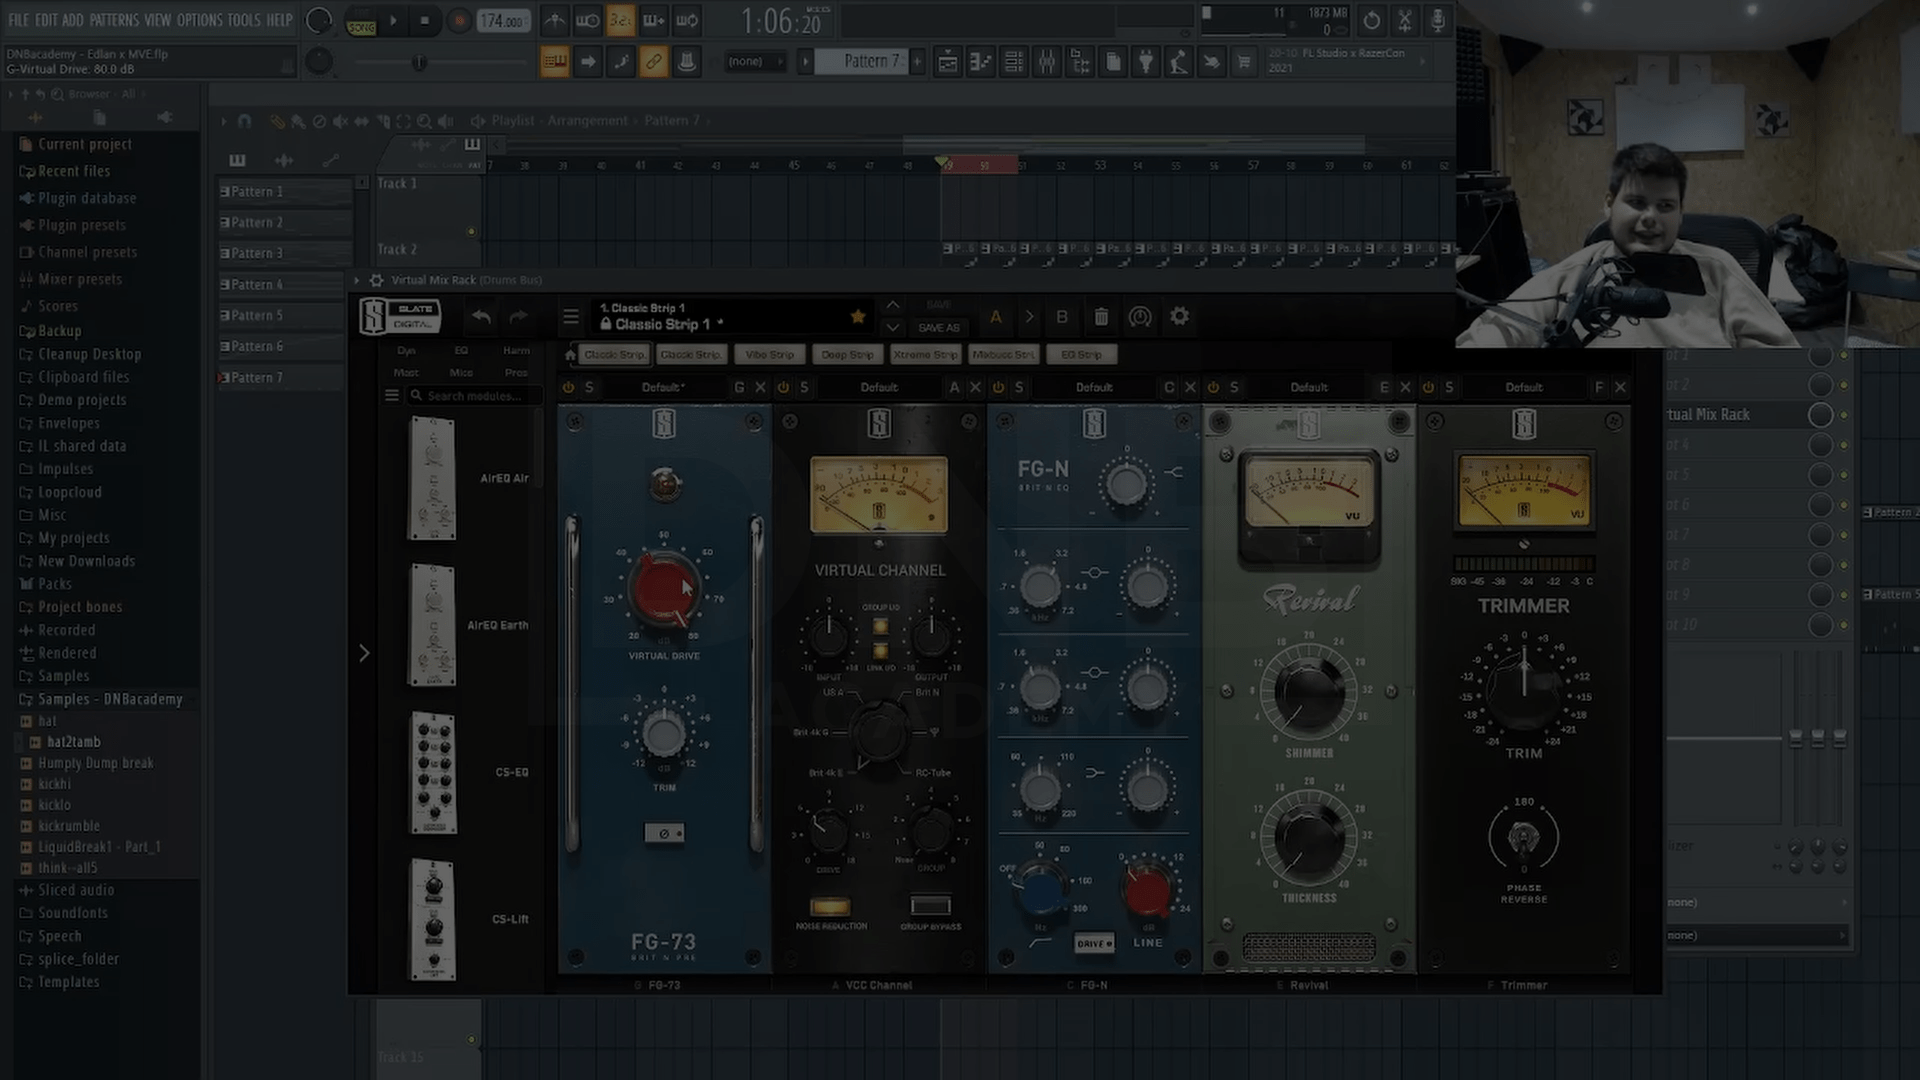The image size is (1920, 1080).
Task: Click the Dyn module filter
Action: (x=406, y=351)
